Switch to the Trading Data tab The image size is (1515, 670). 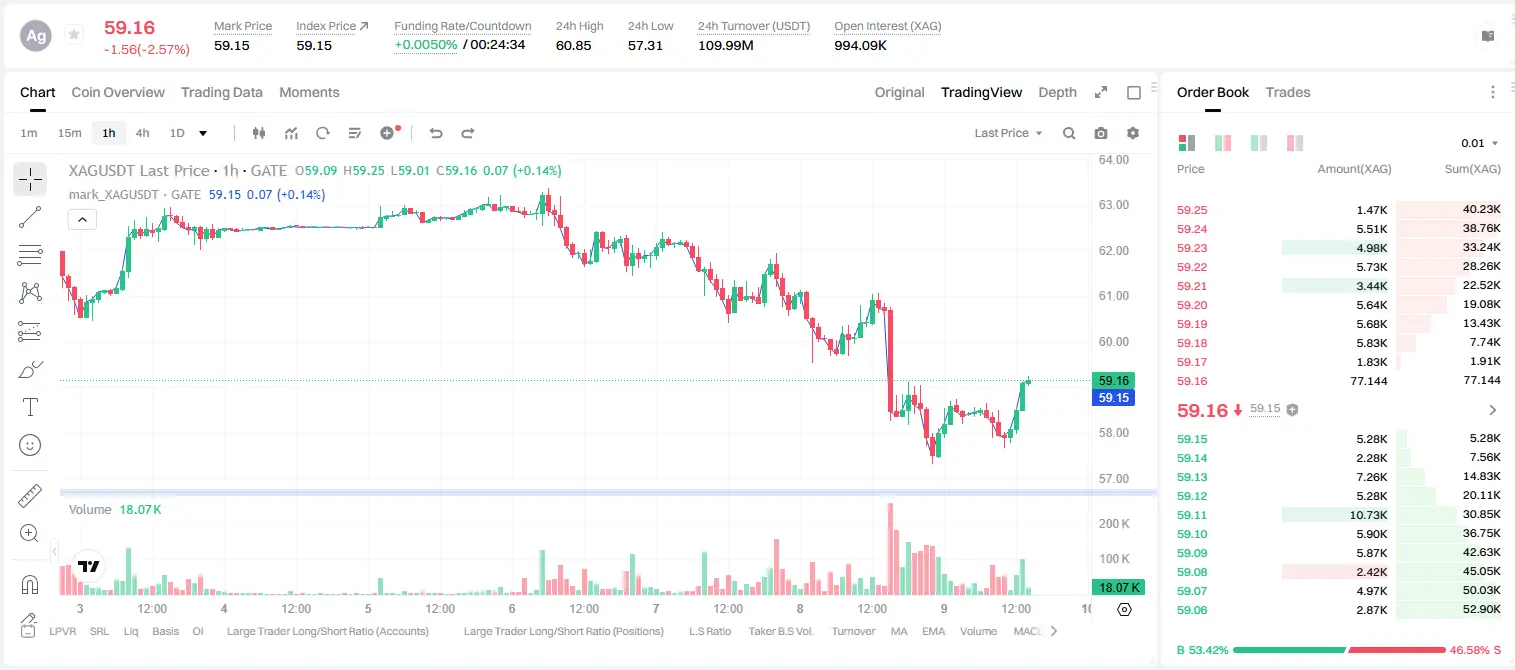[222, 92]
